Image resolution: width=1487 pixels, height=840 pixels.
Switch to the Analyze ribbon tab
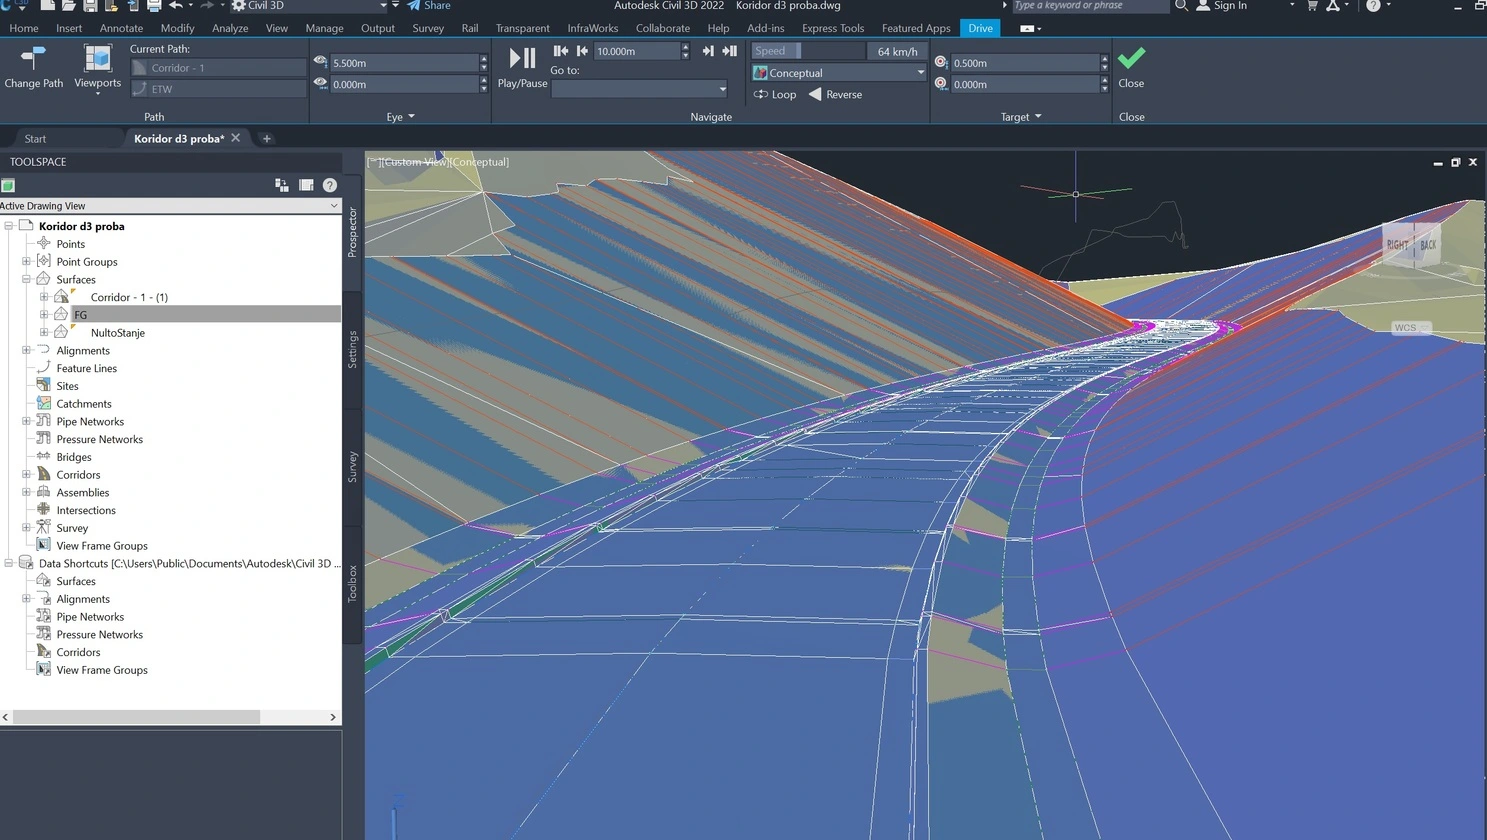point(230,28)
